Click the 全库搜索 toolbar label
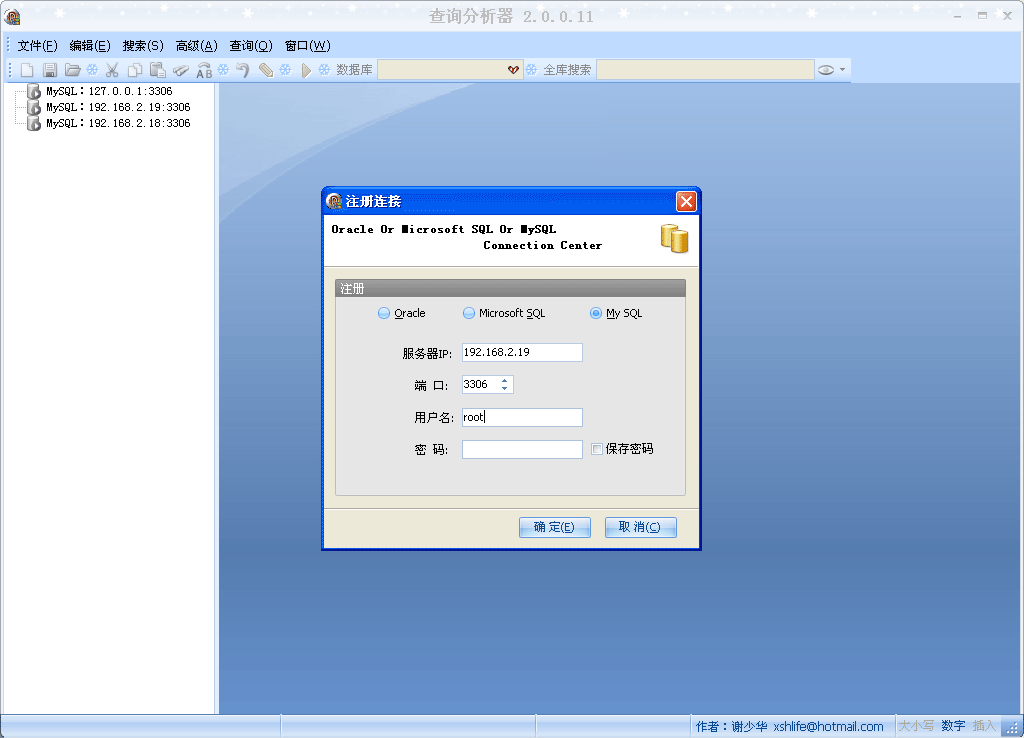1024x738 pixels. (x=567, y=70)
